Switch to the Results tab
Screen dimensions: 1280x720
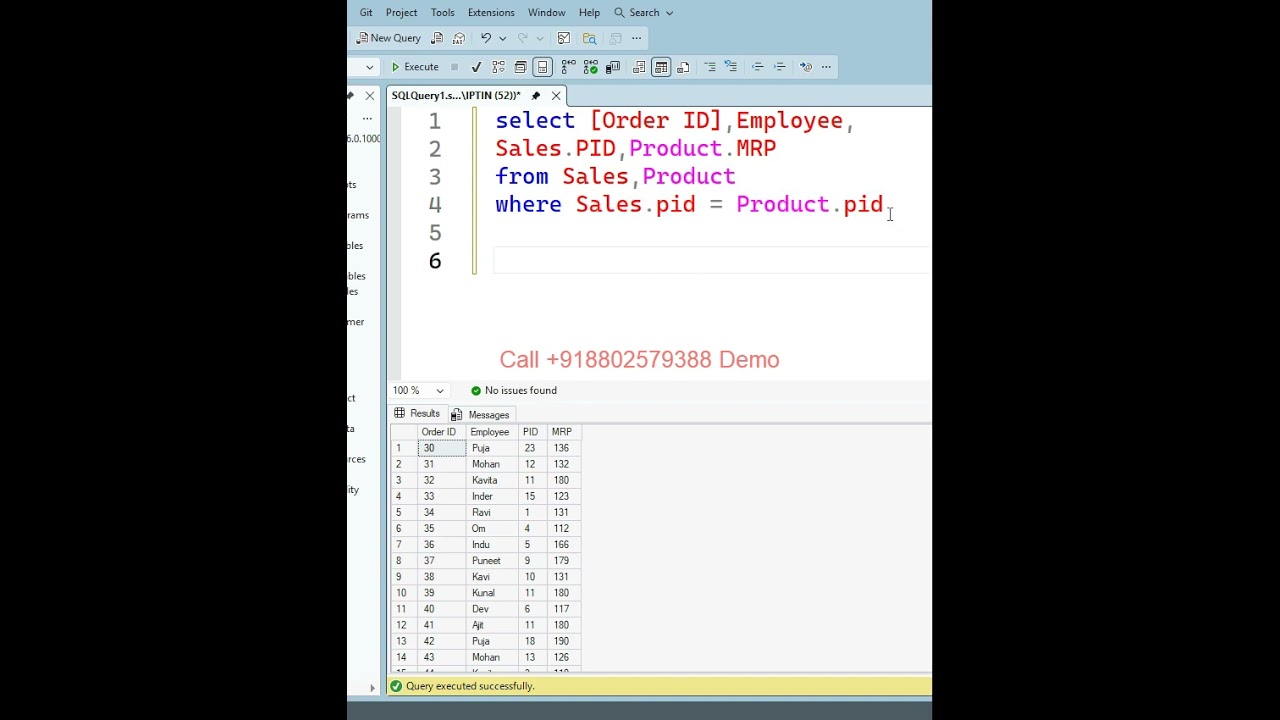pyautogui.click(x=417, y=414)
